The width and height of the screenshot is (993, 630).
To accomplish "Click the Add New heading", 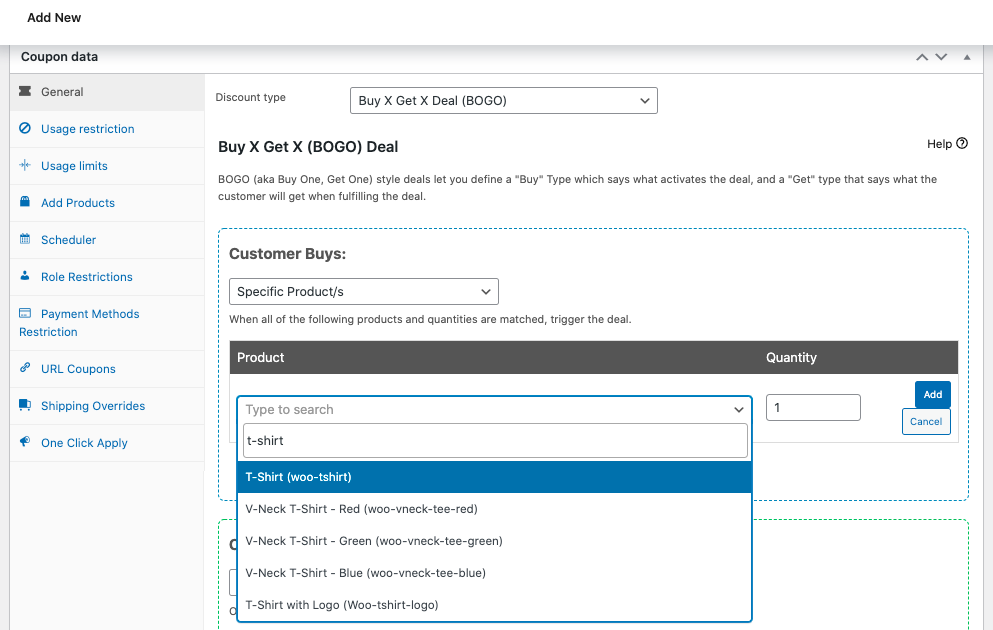I will [x=54, y=18].
